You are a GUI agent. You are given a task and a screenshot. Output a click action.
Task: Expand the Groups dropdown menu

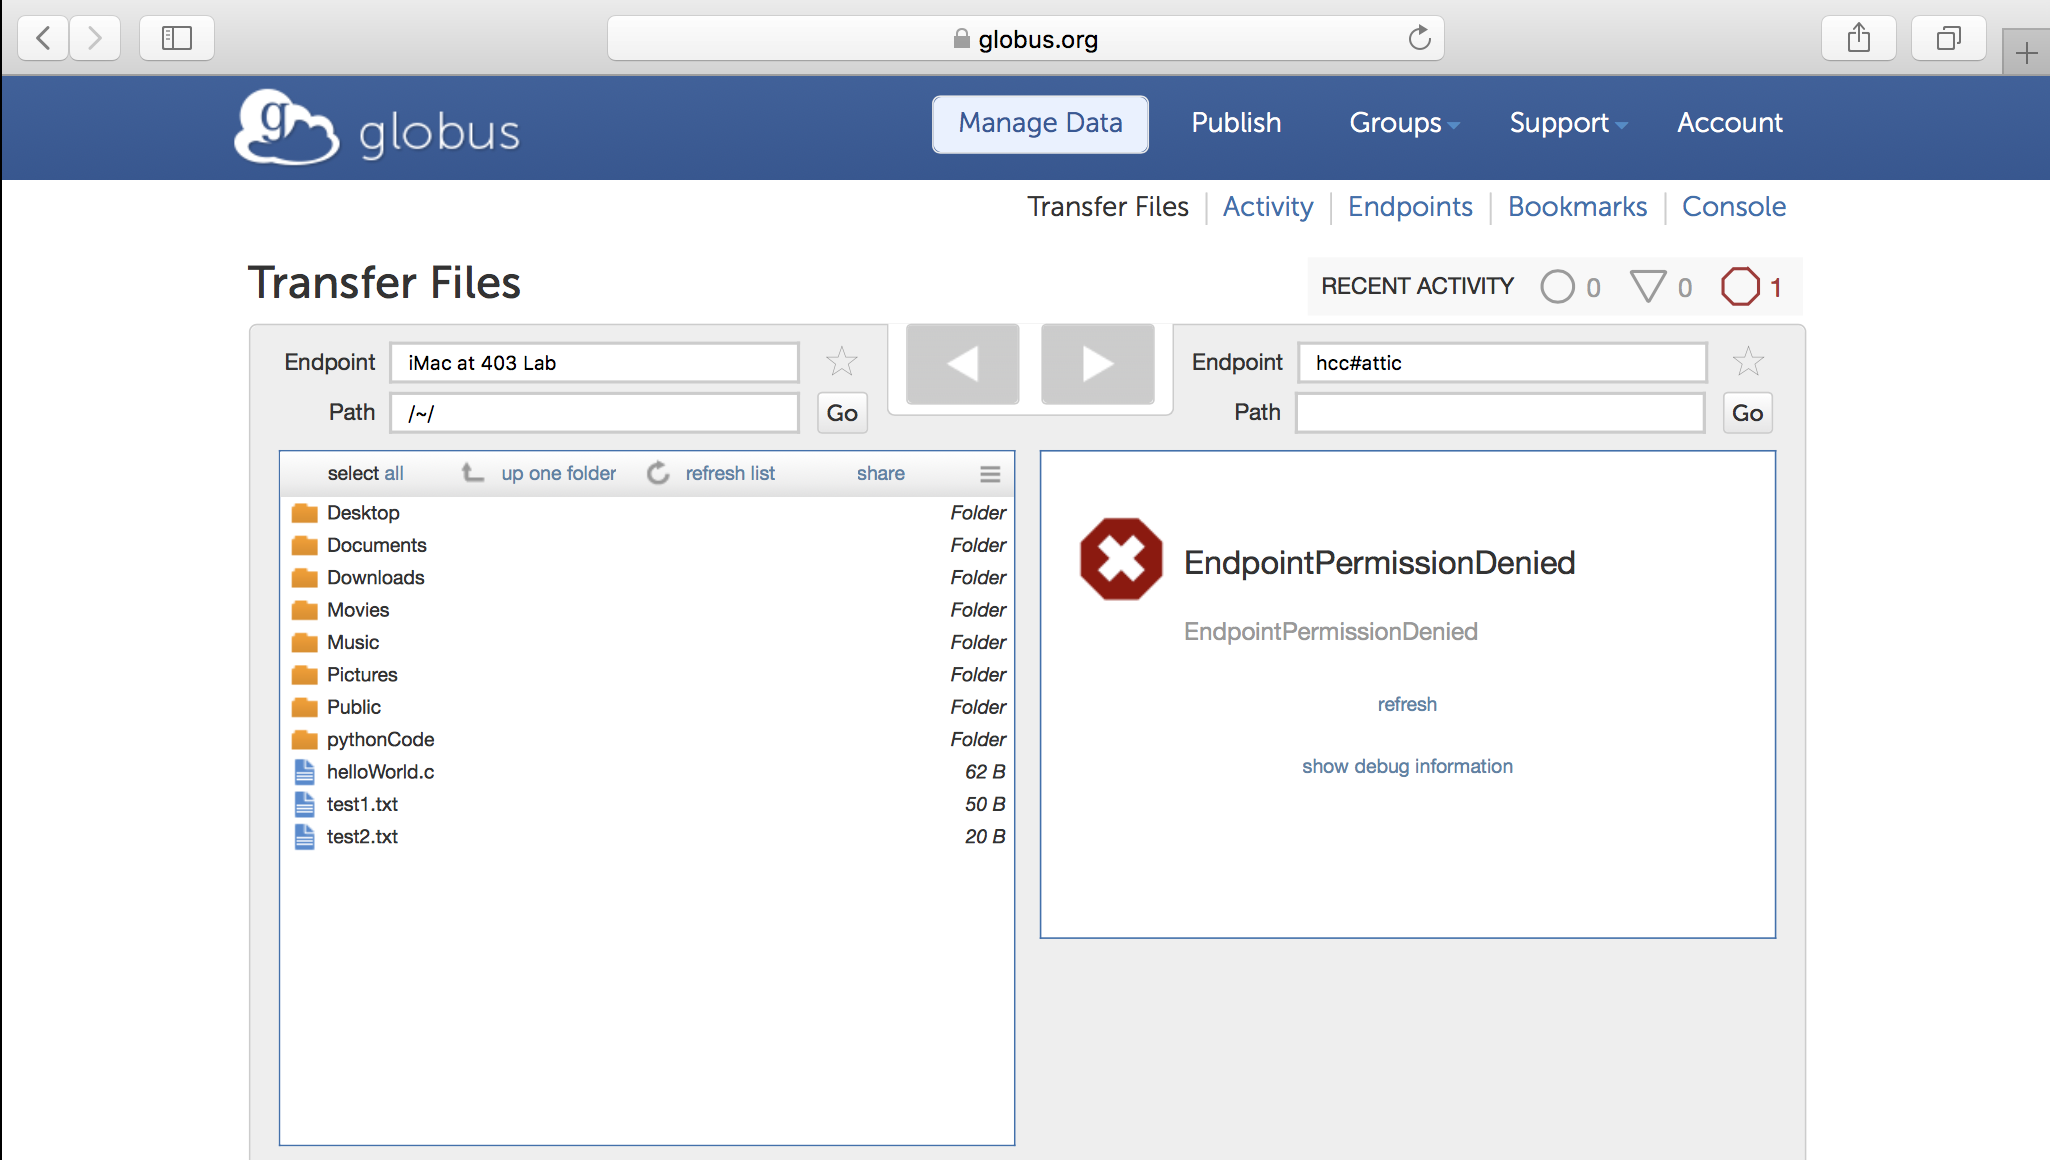[1404, 123]
